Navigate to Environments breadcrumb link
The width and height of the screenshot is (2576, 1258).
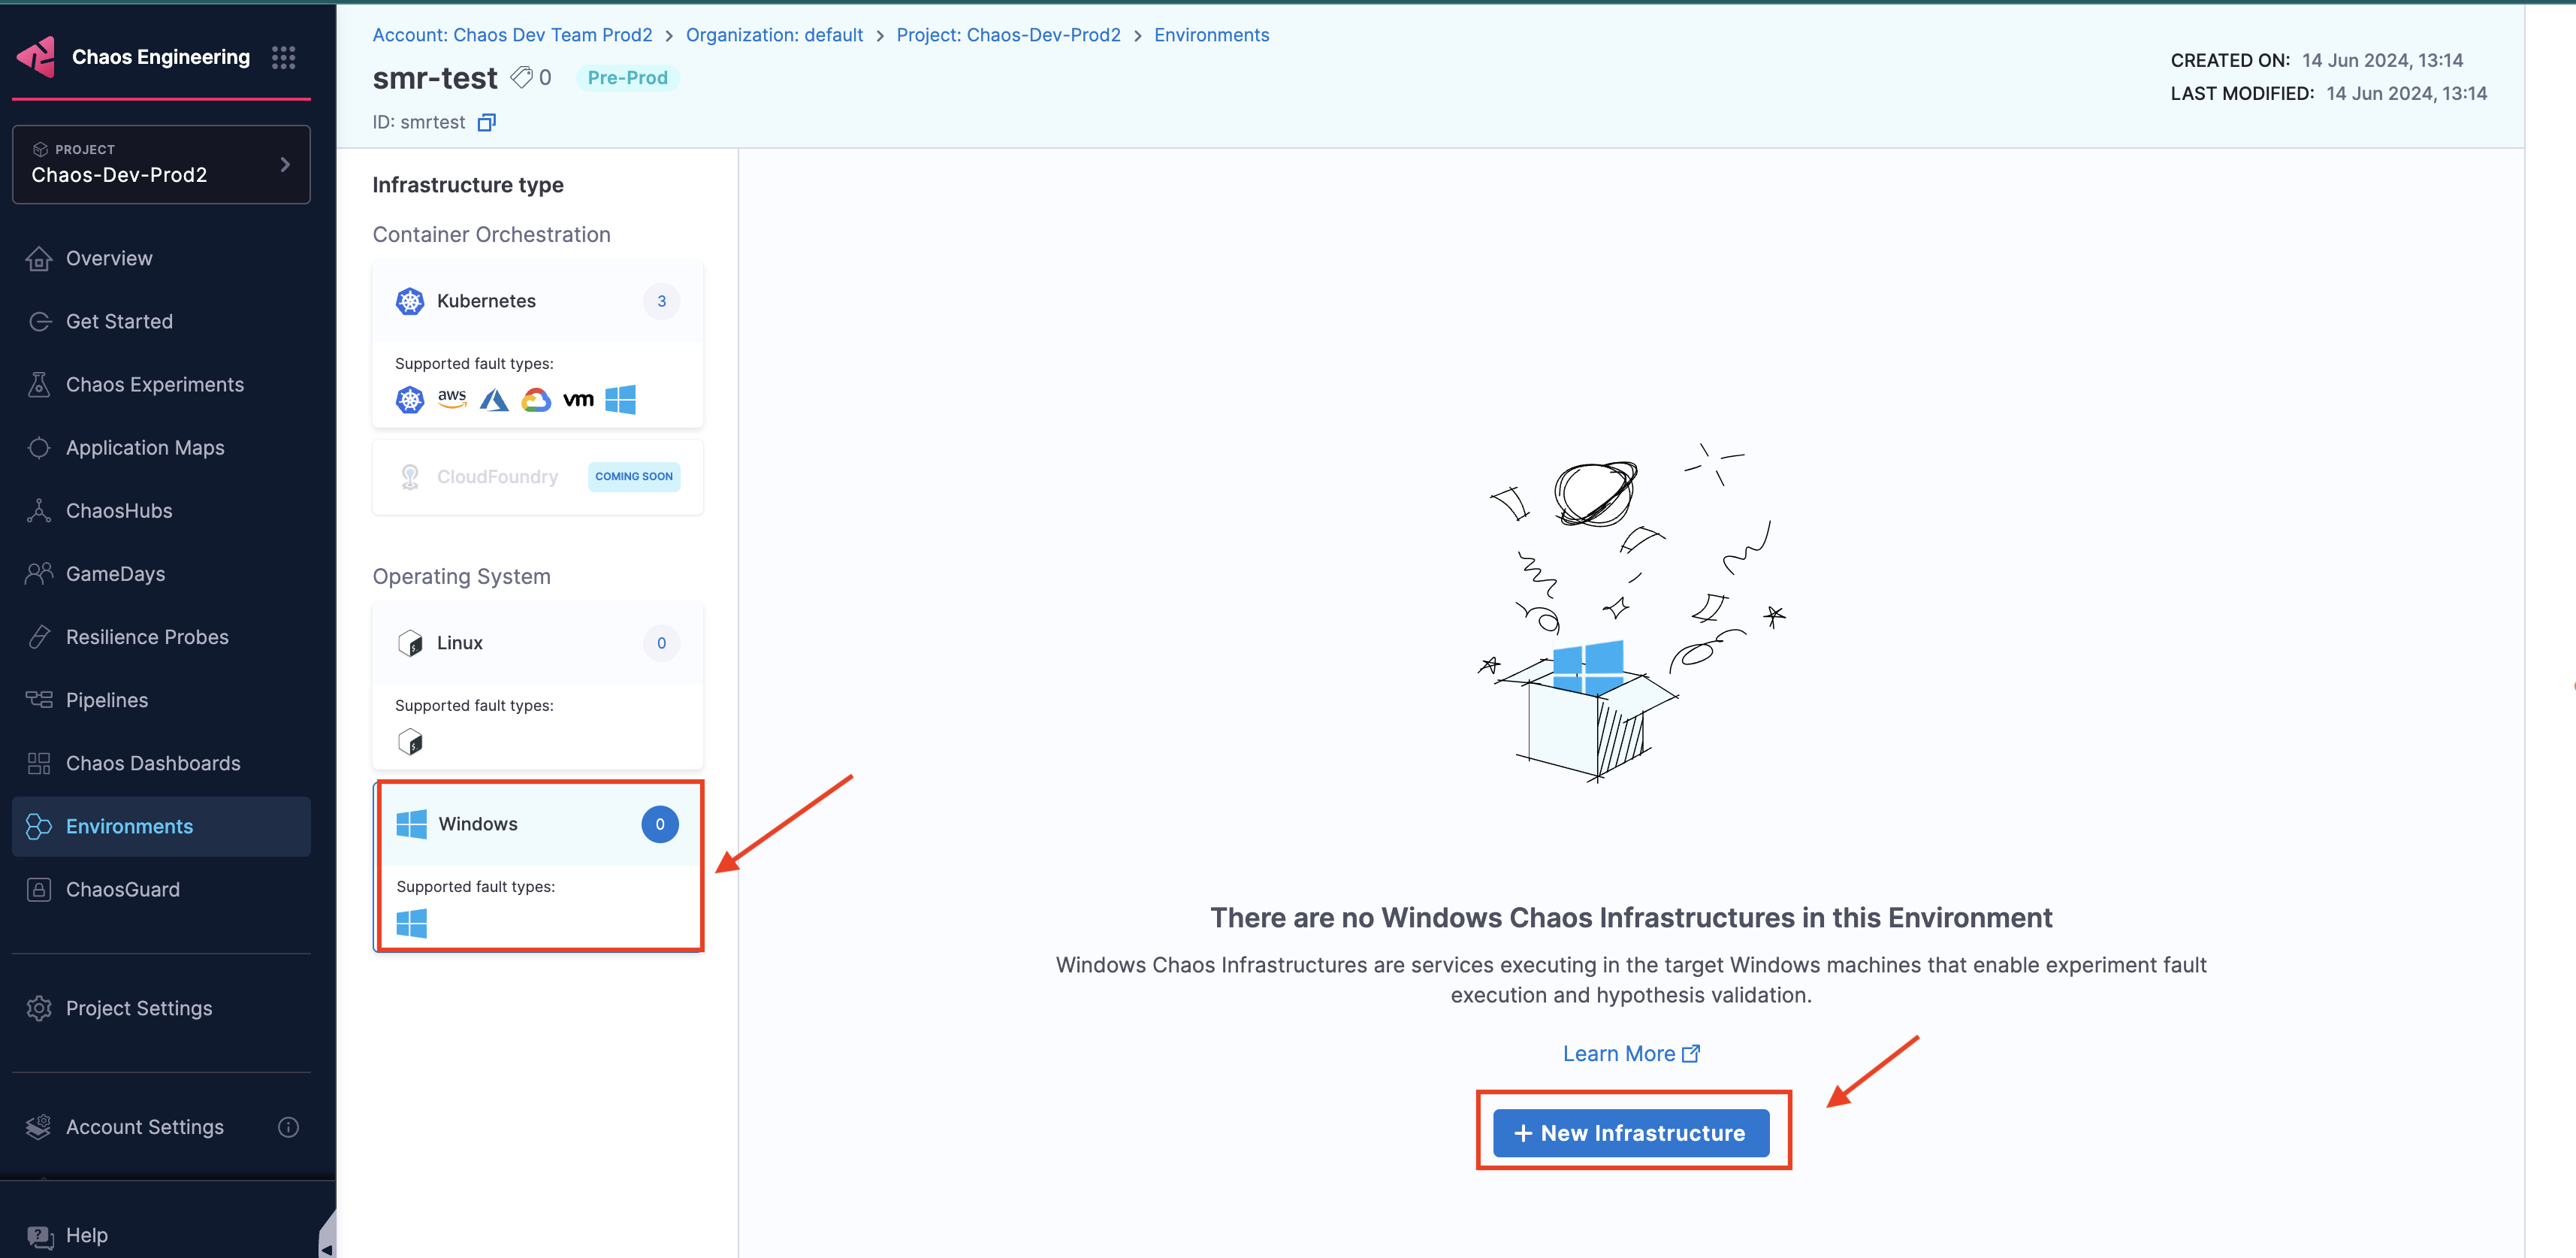(1211, 35)
